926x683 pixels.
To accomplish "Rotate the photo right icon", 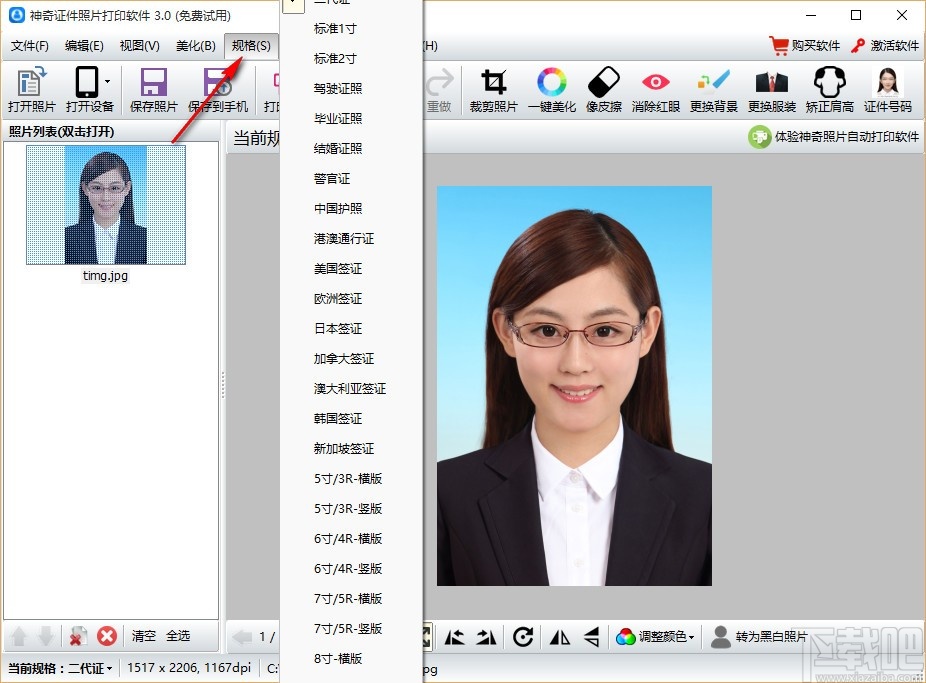I will tap(487, 637).
